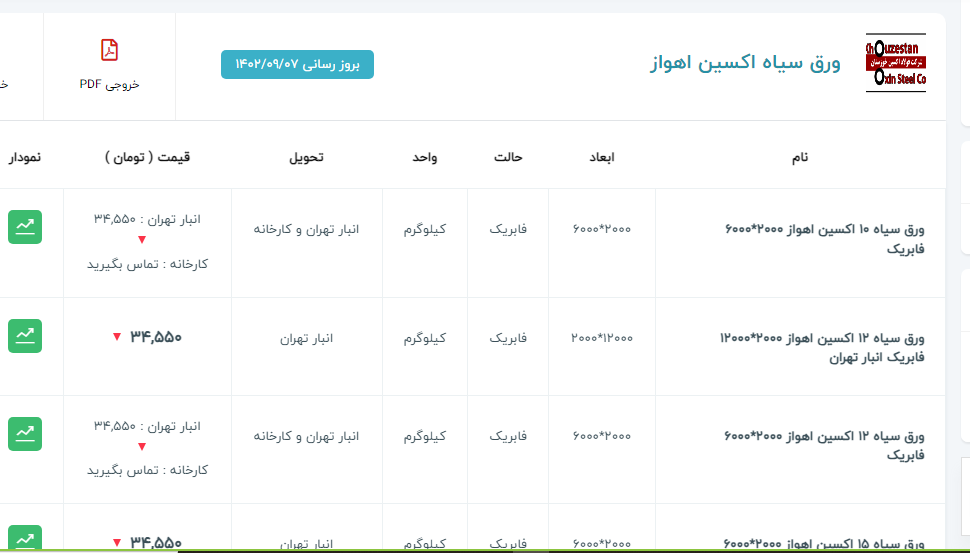Click the خروجی PDF label

click(x=109, y=84)
